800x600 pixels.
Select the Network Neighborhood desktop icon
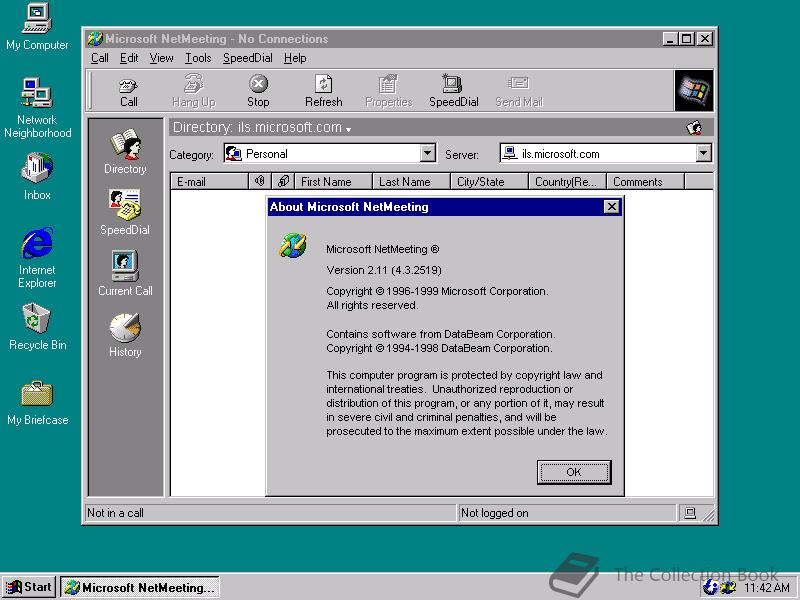click(37, 108)
